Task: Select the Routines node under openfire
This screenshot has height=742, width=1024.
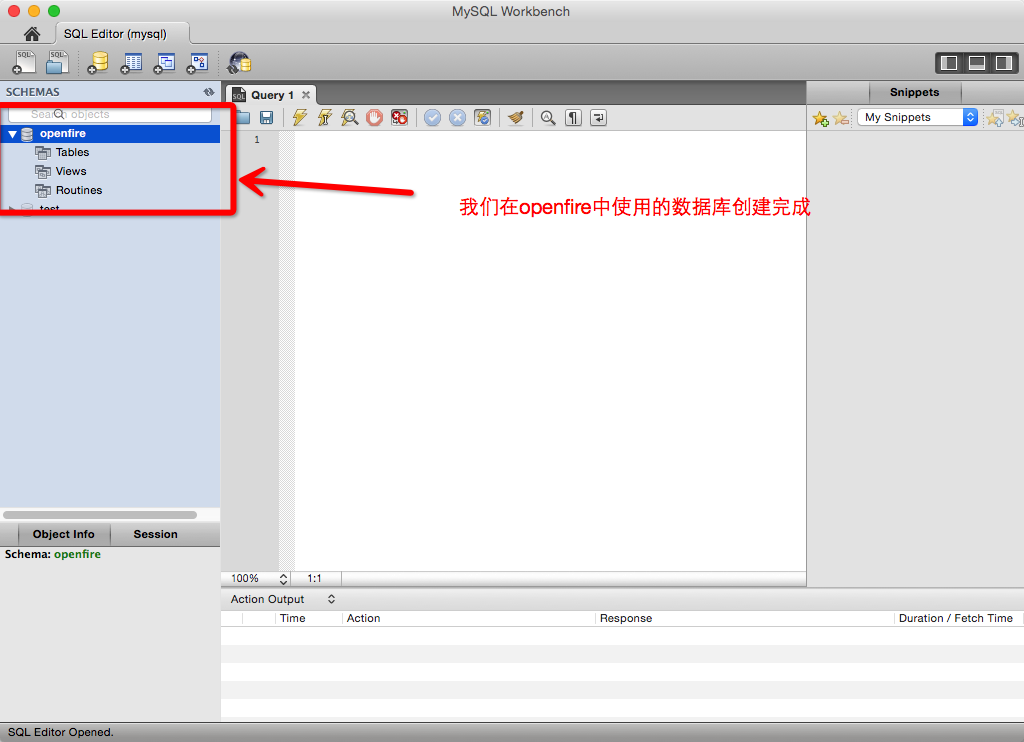Action: point(78,190)
